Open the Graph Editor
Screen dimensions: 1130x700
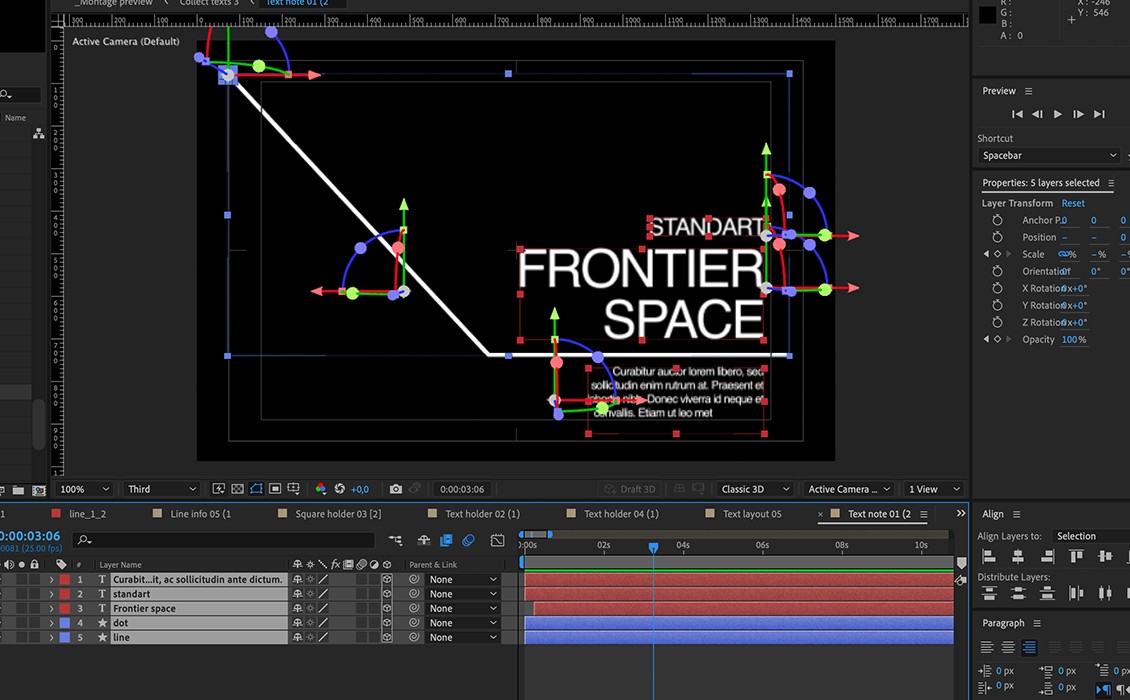(x=497, y=540)
